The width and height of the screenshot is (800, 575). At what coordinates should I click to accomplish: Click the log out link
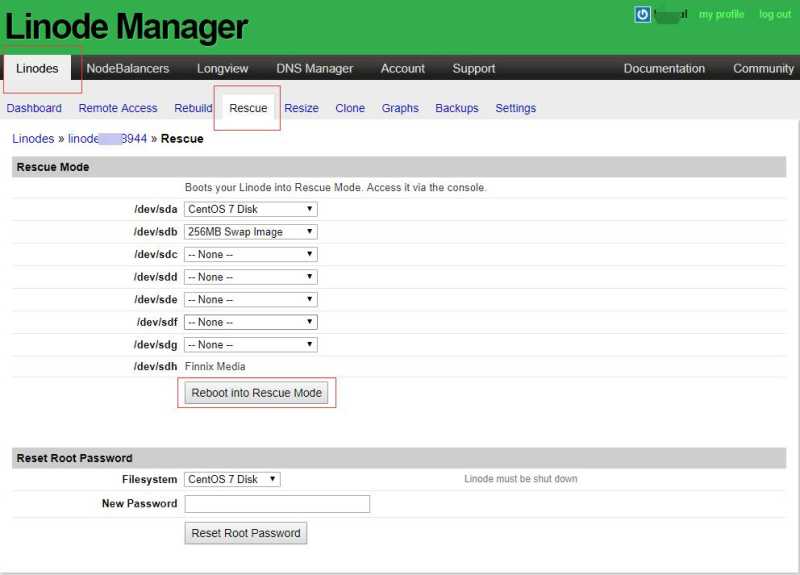coord(775,14)
